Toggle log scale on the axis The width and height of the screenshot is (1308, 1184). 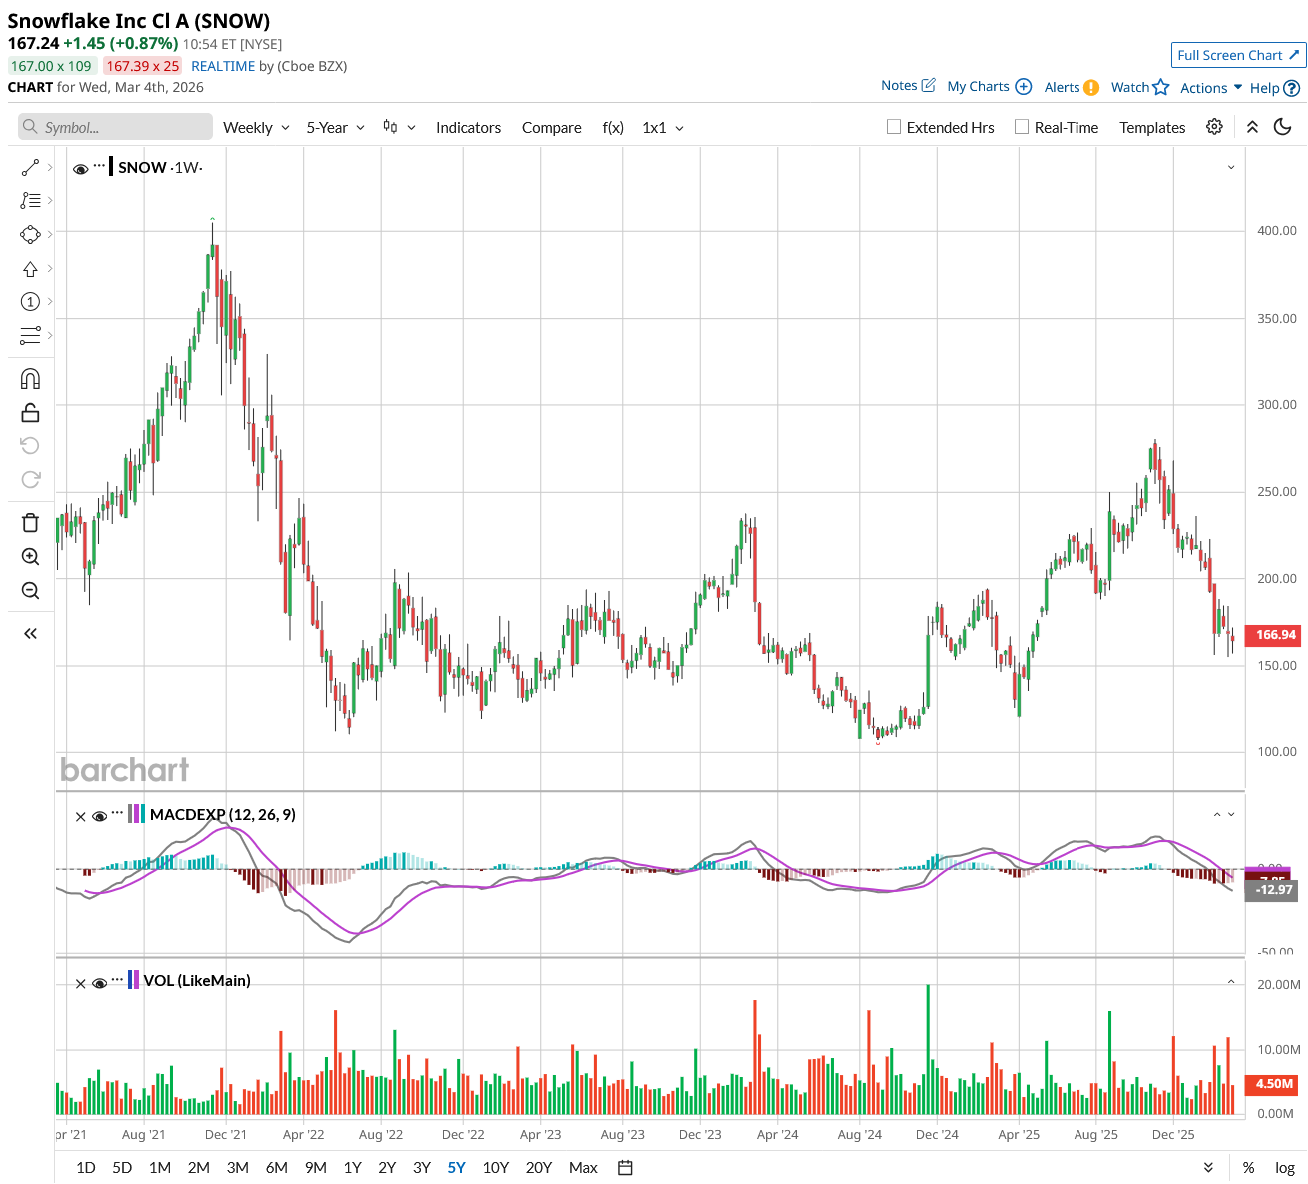1285,1168
